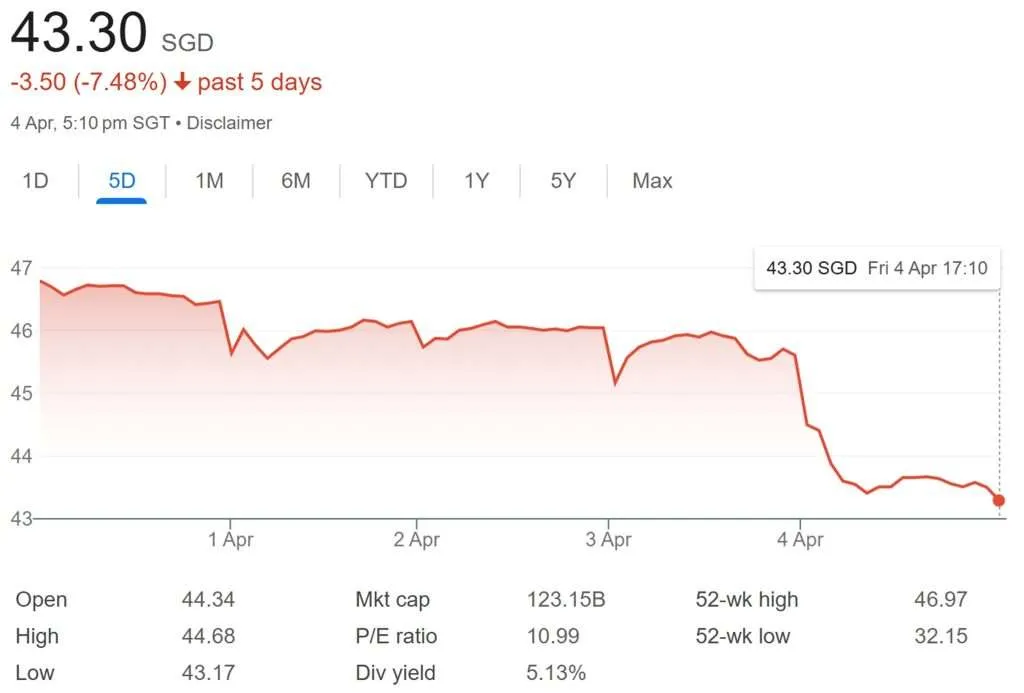The height and width of the screenshot is (693, 1024).
Task: Click the Div yield label
Action: pos(395,672)
